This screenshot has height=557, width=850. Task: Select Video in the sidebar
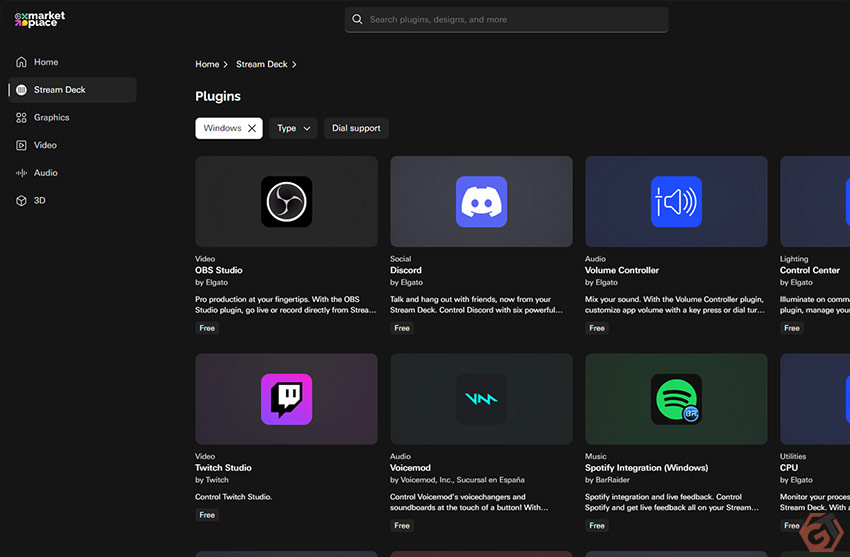[x=45, y=145]
